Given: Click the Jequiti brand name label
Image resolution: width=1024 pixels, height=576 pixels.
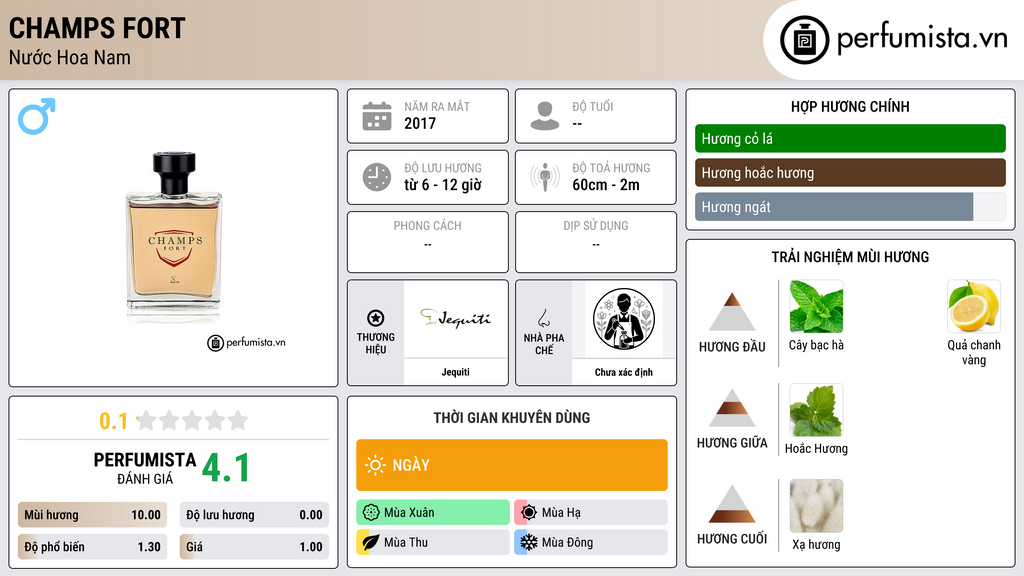Looking at the screenshot, I should (x=455, y=372).
